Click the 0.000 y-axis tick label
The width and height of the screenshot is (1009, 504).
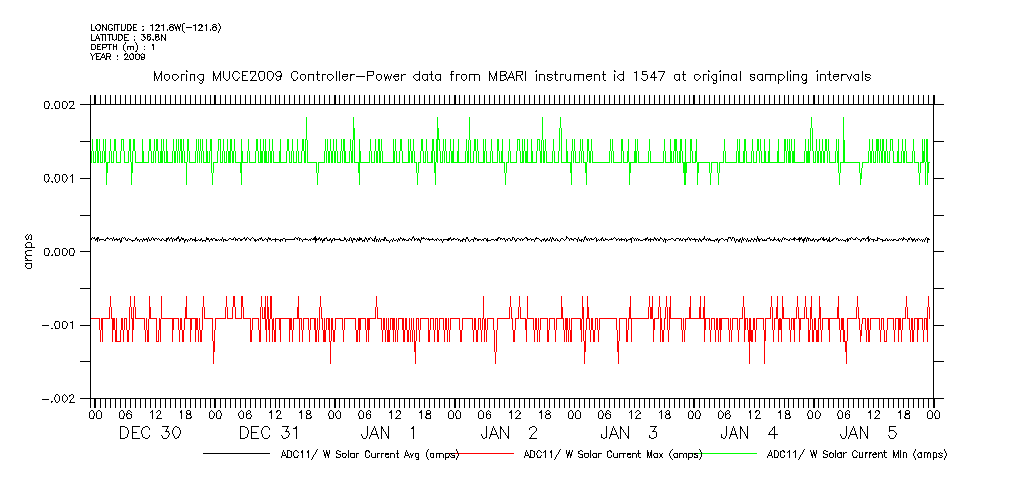(x=60, y=252)
